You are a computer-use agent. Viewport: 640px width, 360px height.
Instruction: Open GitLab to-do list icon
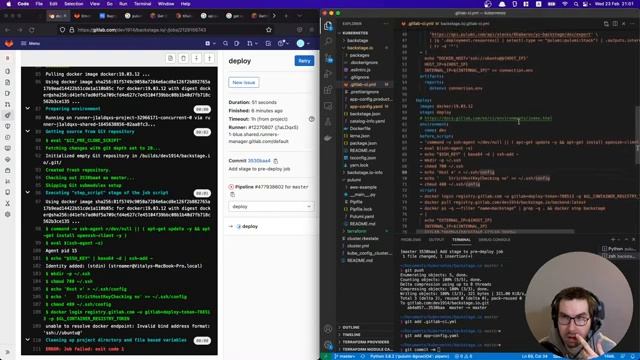click(268, 43)
